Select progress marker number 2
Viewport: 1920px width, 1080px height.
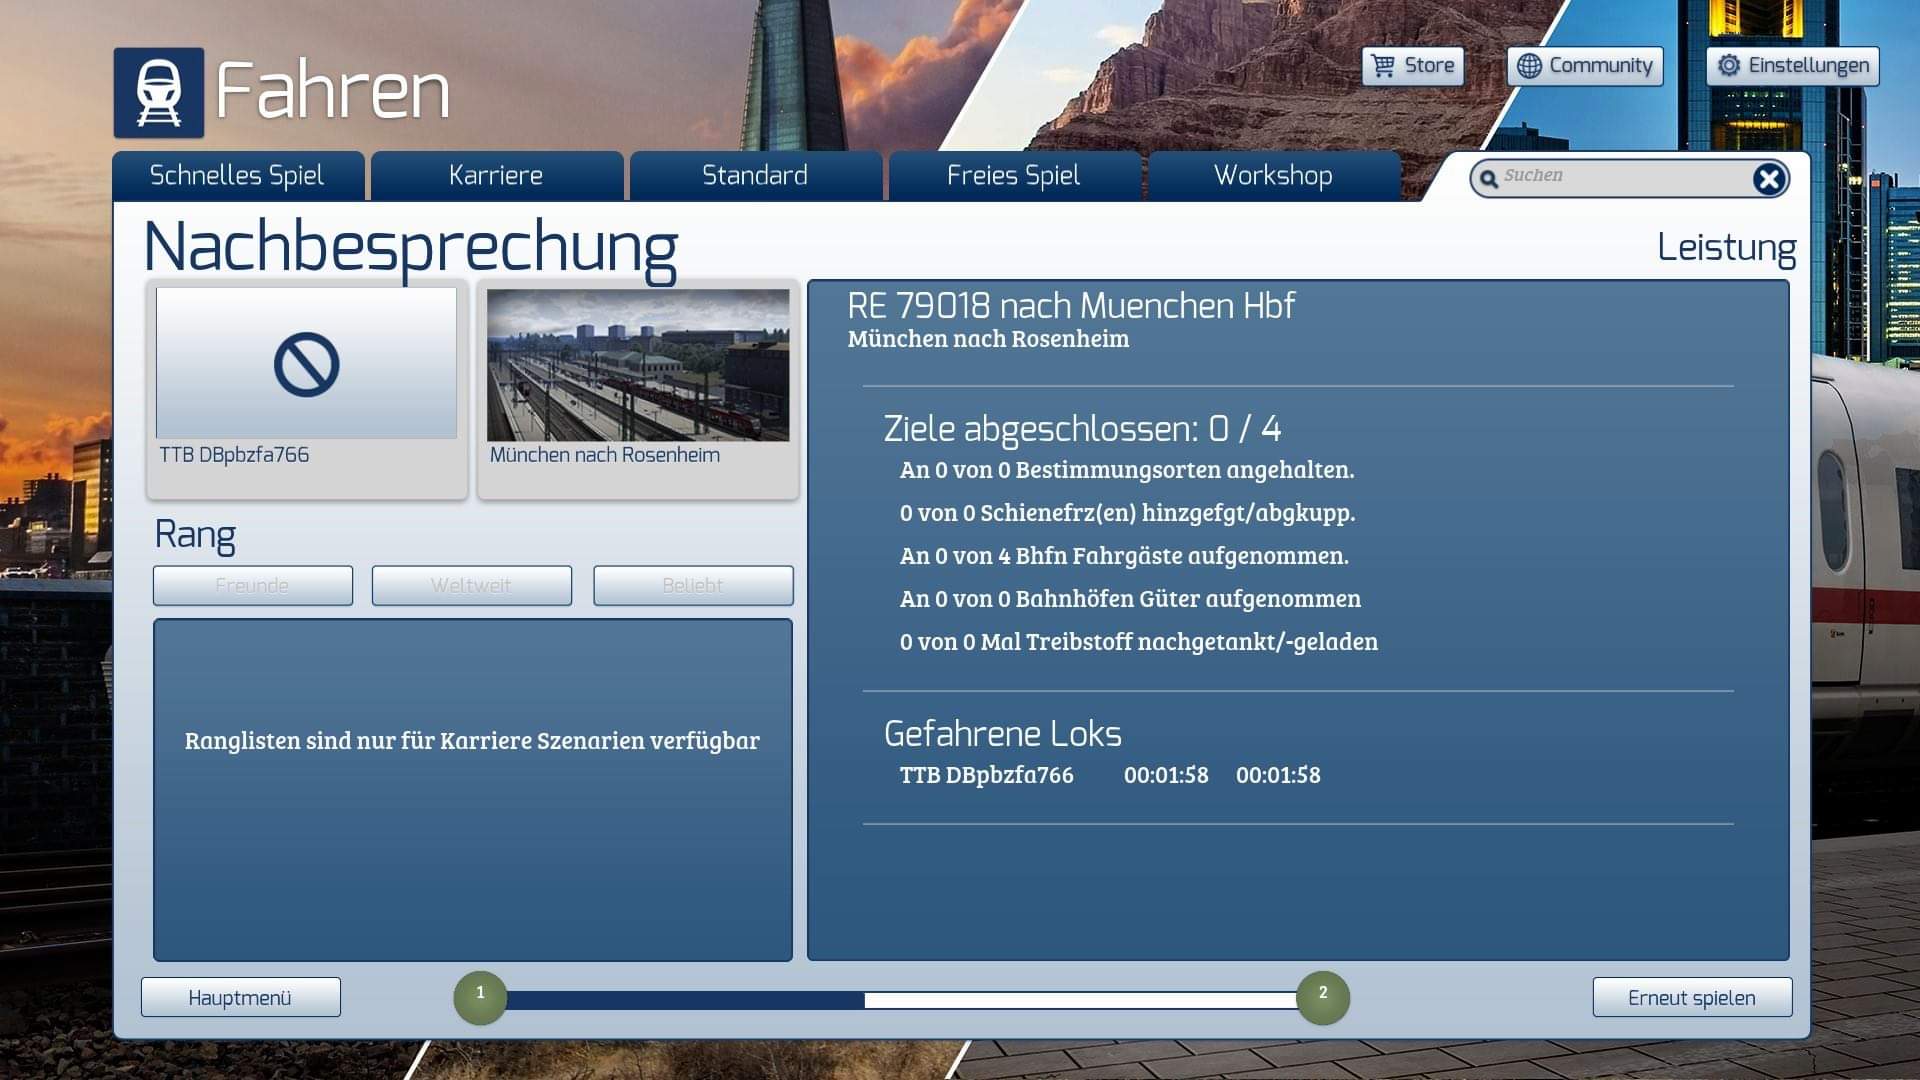(1322, 997)
